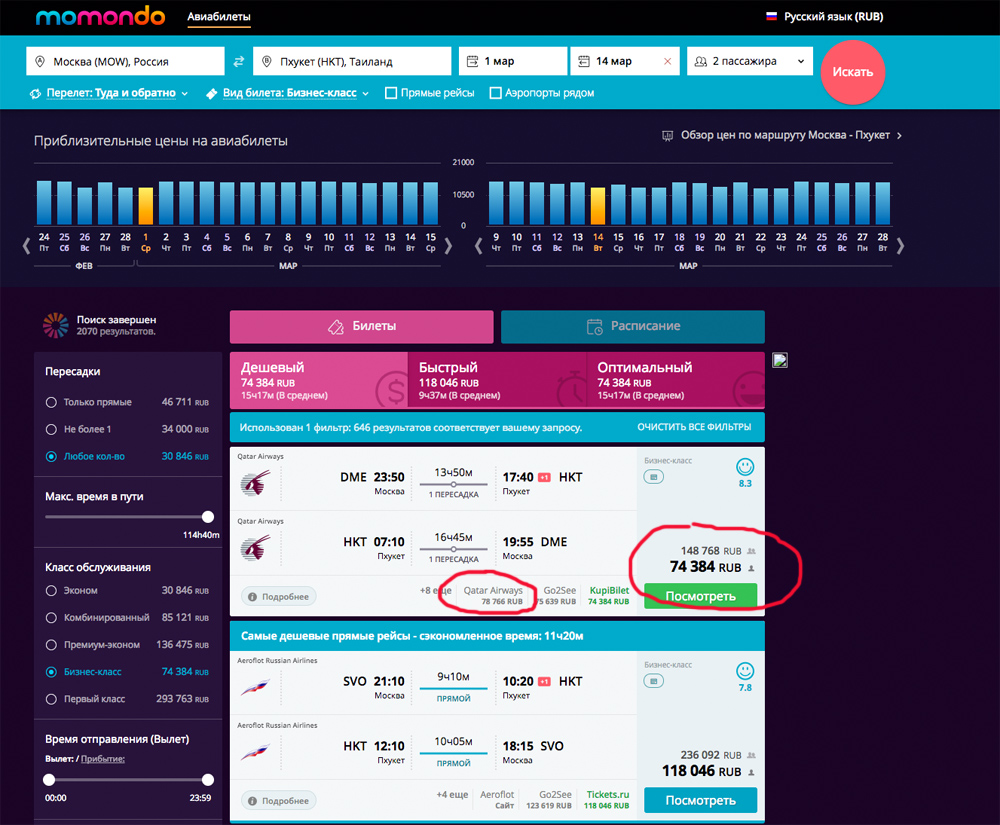Screen dimensions: 1000x825
Task: Clear the 14 мар return date
Action: (668, 61)
